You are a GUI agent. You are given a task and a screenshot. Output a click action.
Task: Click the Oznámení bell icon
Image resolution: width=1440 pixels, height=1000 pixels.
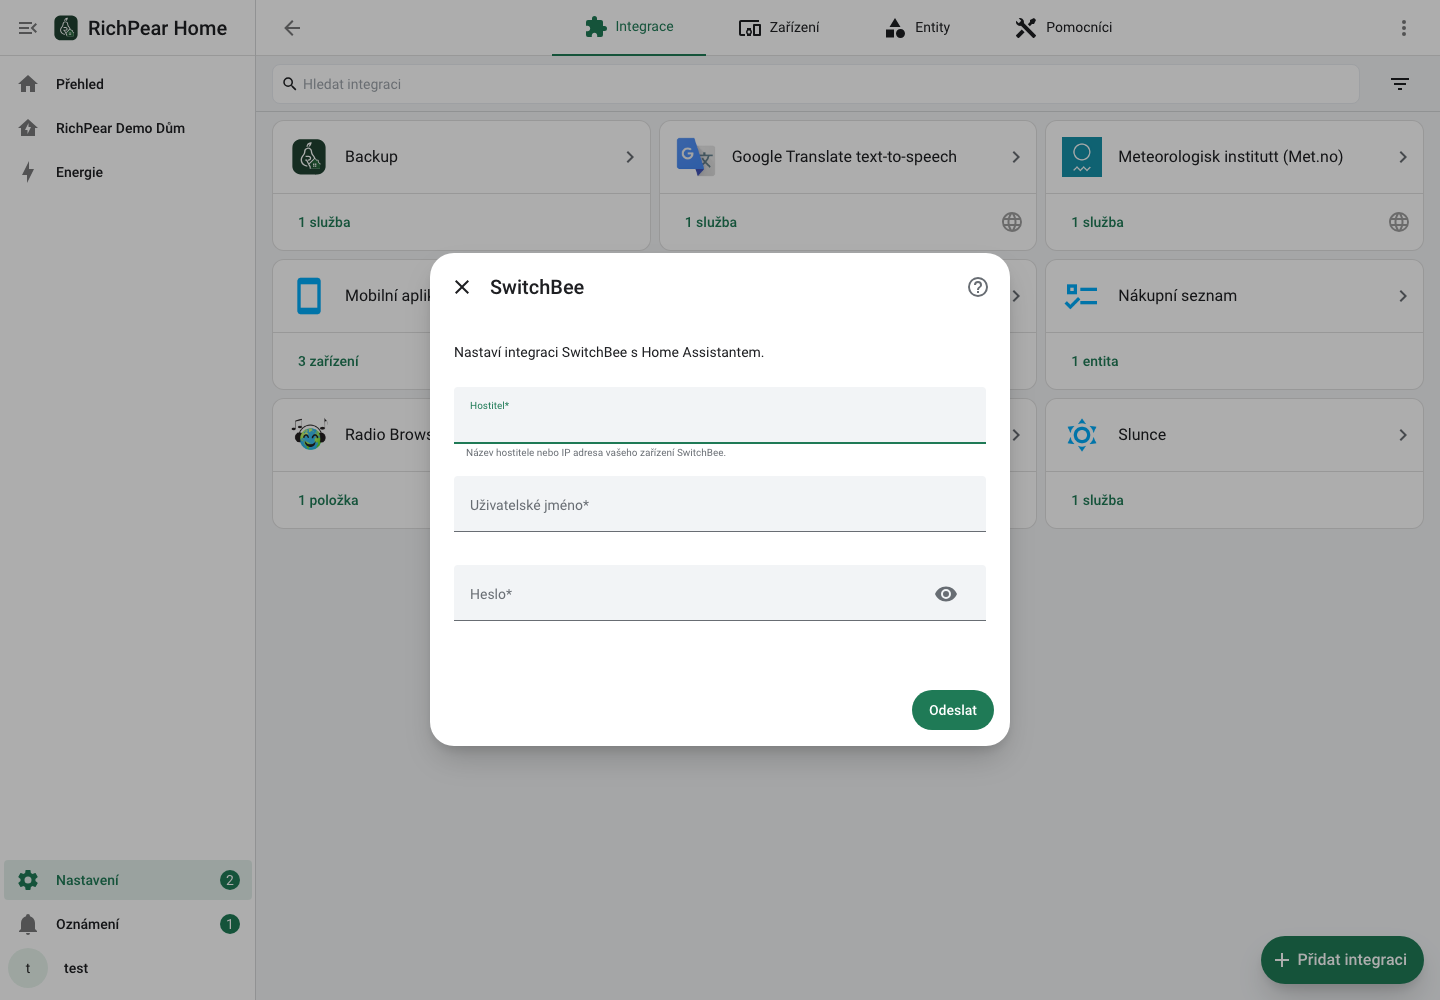click(x=28, y=924)
